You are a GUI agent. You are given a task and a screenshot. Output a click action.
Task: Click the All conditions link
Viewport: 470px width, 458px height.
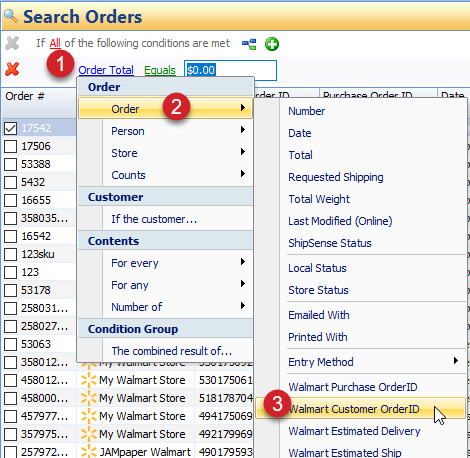tap(55, 43)
